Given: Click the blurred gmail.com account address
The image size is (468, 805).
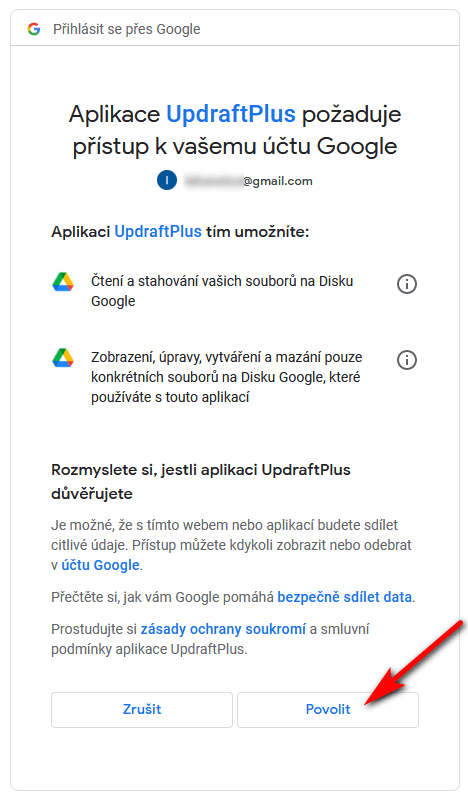Looking at the screenshot, I should click(248, 181).
